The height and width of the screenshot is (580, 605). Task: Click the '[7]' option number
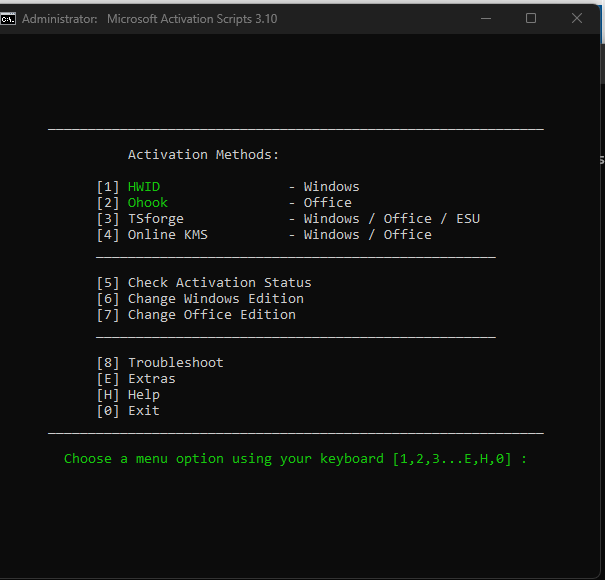click(108, 315)
